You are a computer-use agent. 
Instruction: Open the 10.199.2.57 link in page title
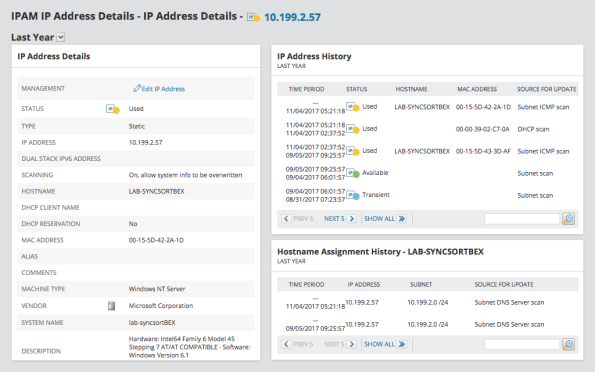pos(292,17)
